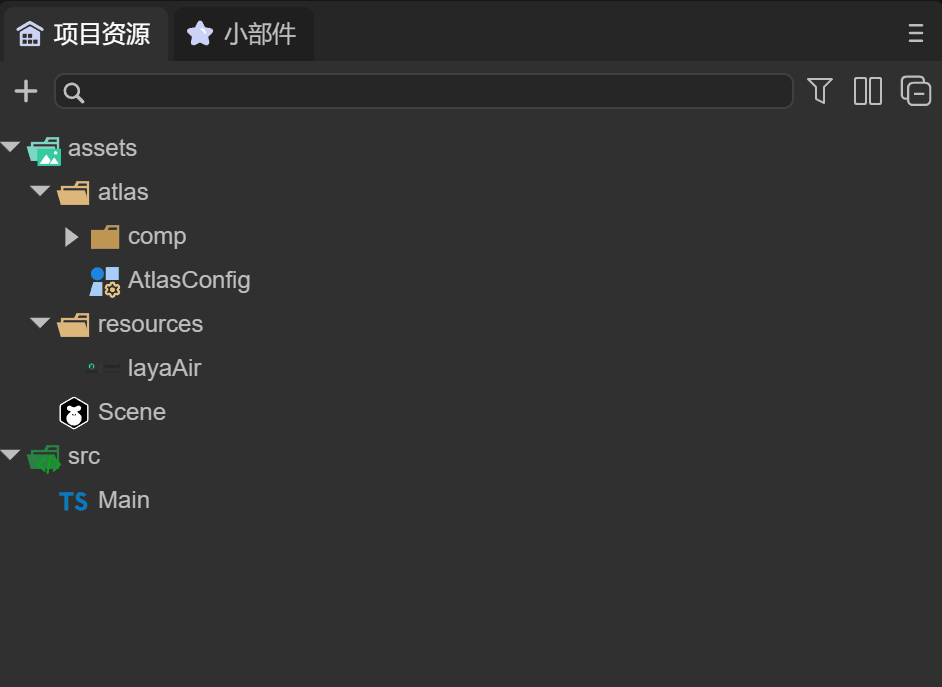This screenshot has height=687, width=942.
Task: Click the TS icon beside Main
Action: click(73, 501)
